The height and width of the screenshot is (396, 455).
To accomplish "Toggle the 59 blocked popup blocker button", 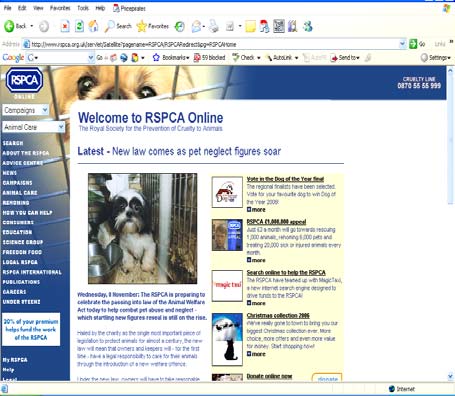I will click(210, 58).
